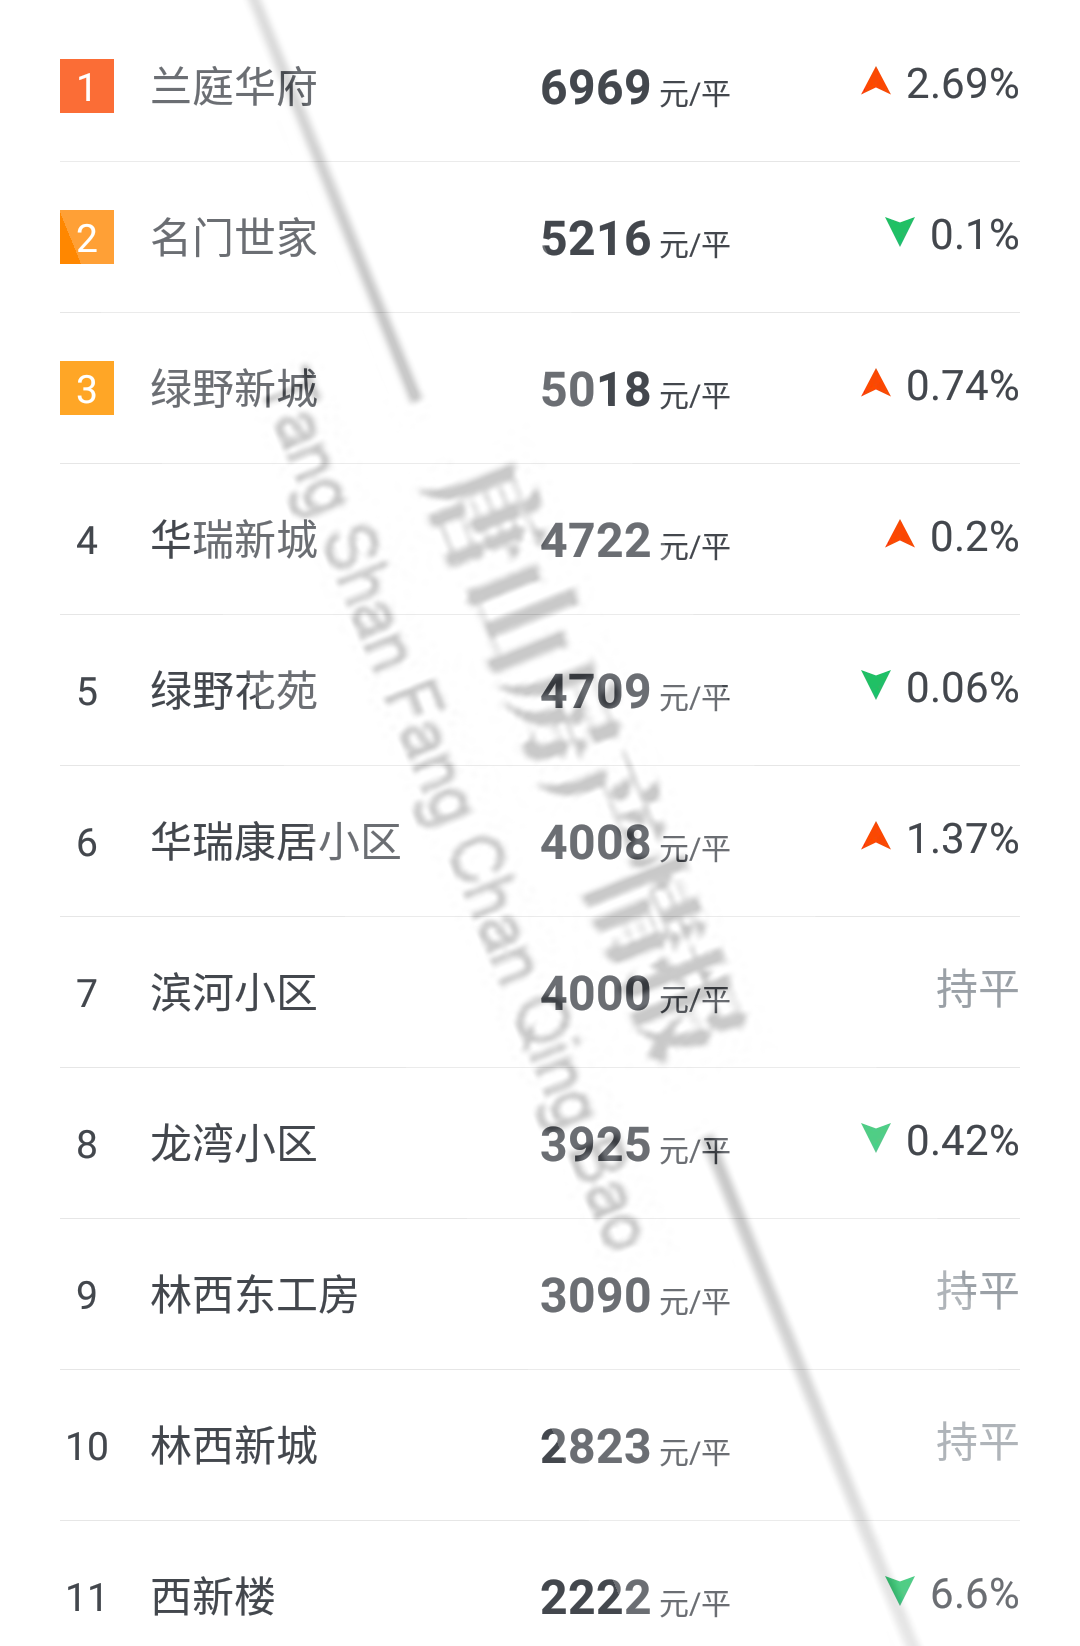Click red up arrow beside 1.37%
The width and height of the screenshot is (1080, 1646).
[876, 836]
